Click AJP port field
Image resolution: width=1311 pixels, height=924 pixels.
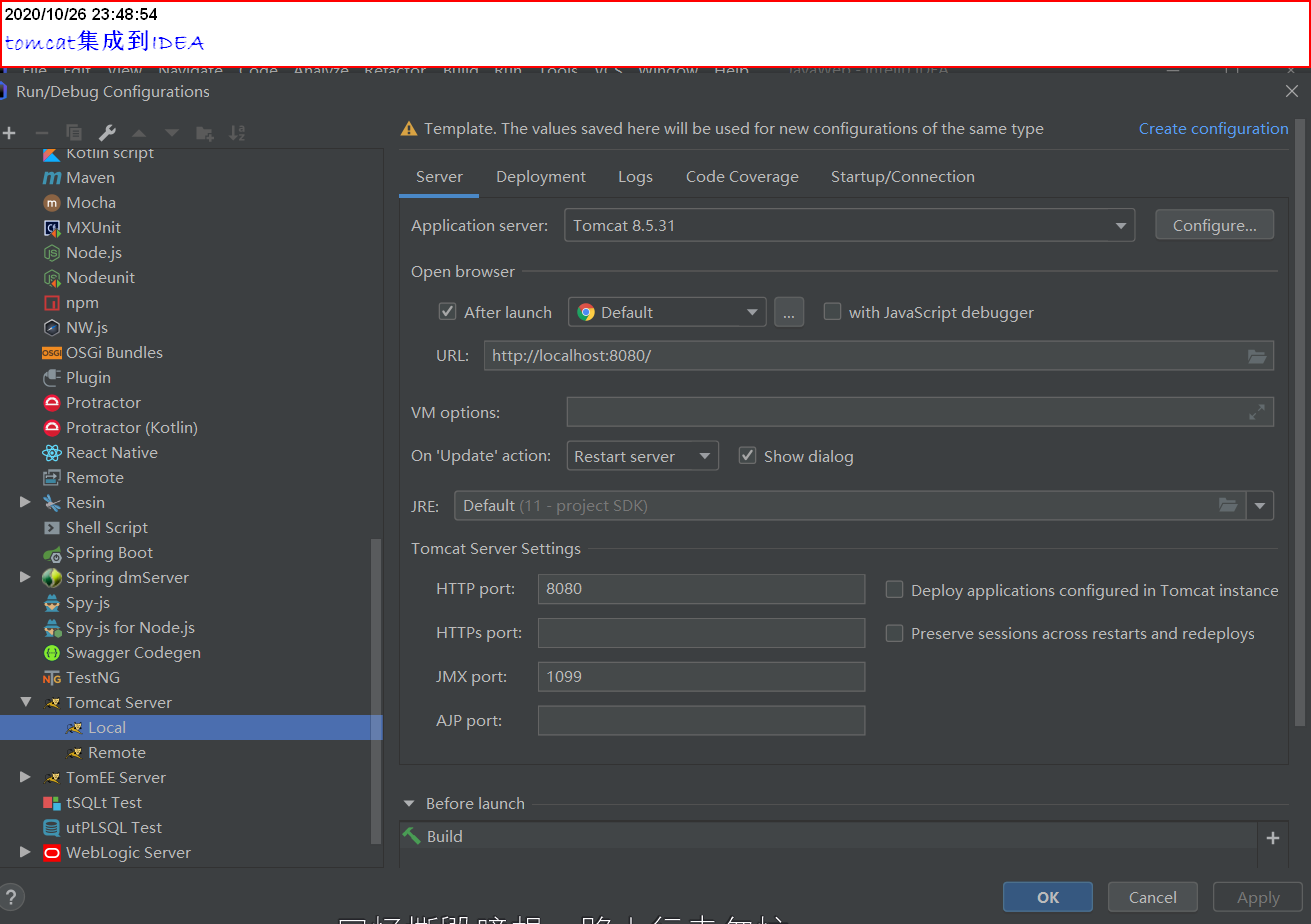click(701, 721)
